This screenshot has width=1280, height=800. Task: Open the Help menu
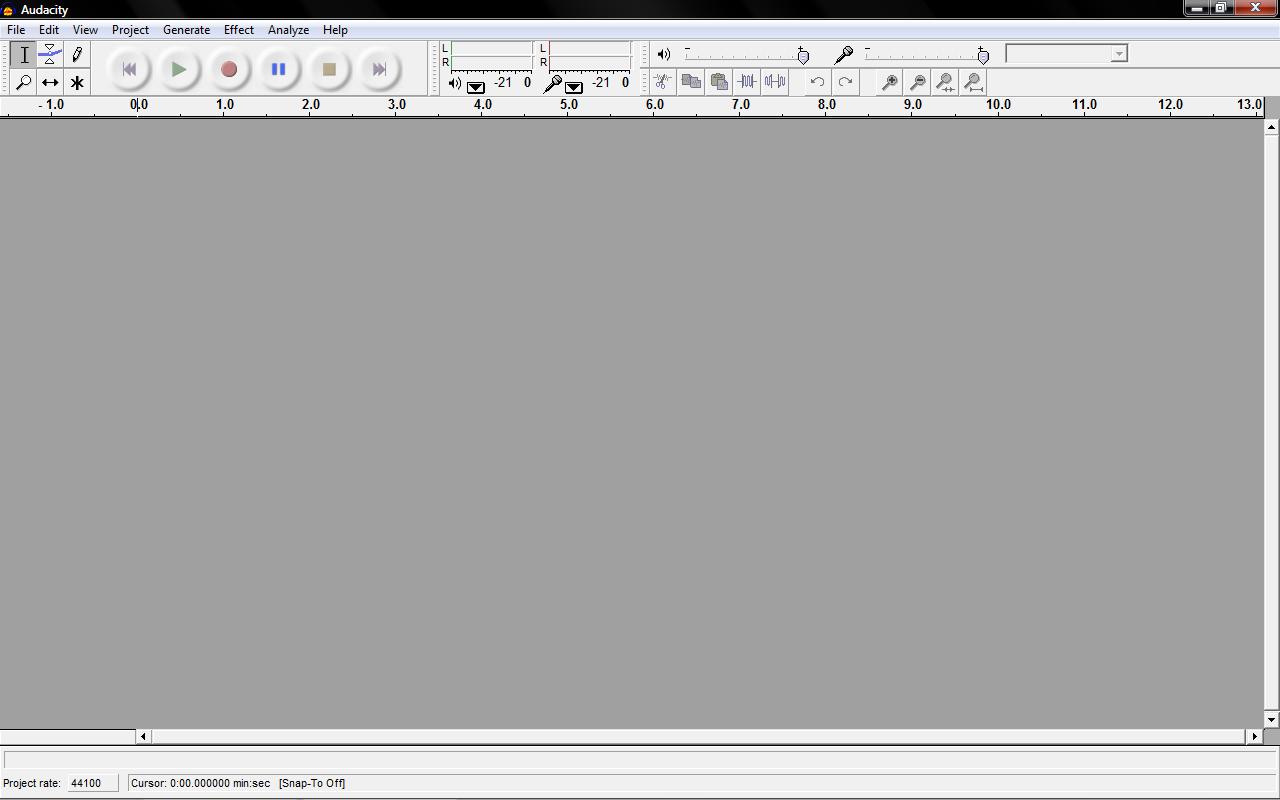335,30
